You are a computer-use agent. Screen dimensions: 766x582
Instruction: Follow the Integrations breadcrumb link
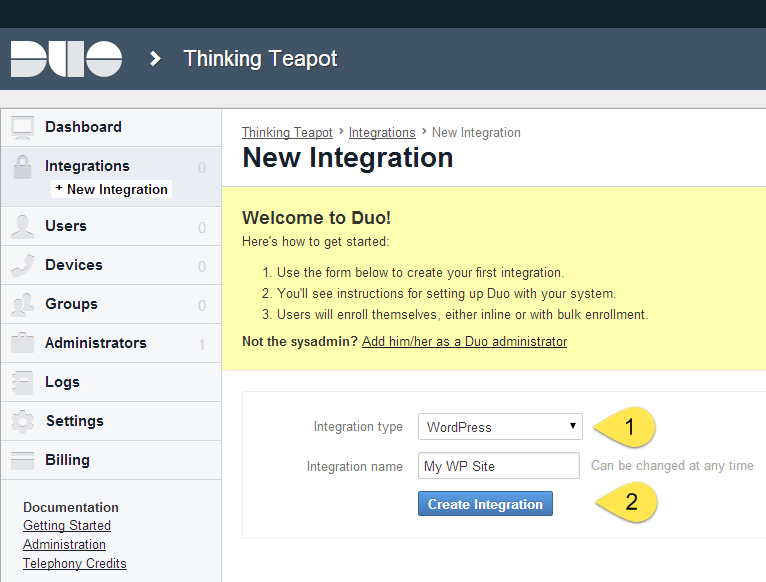382,132
